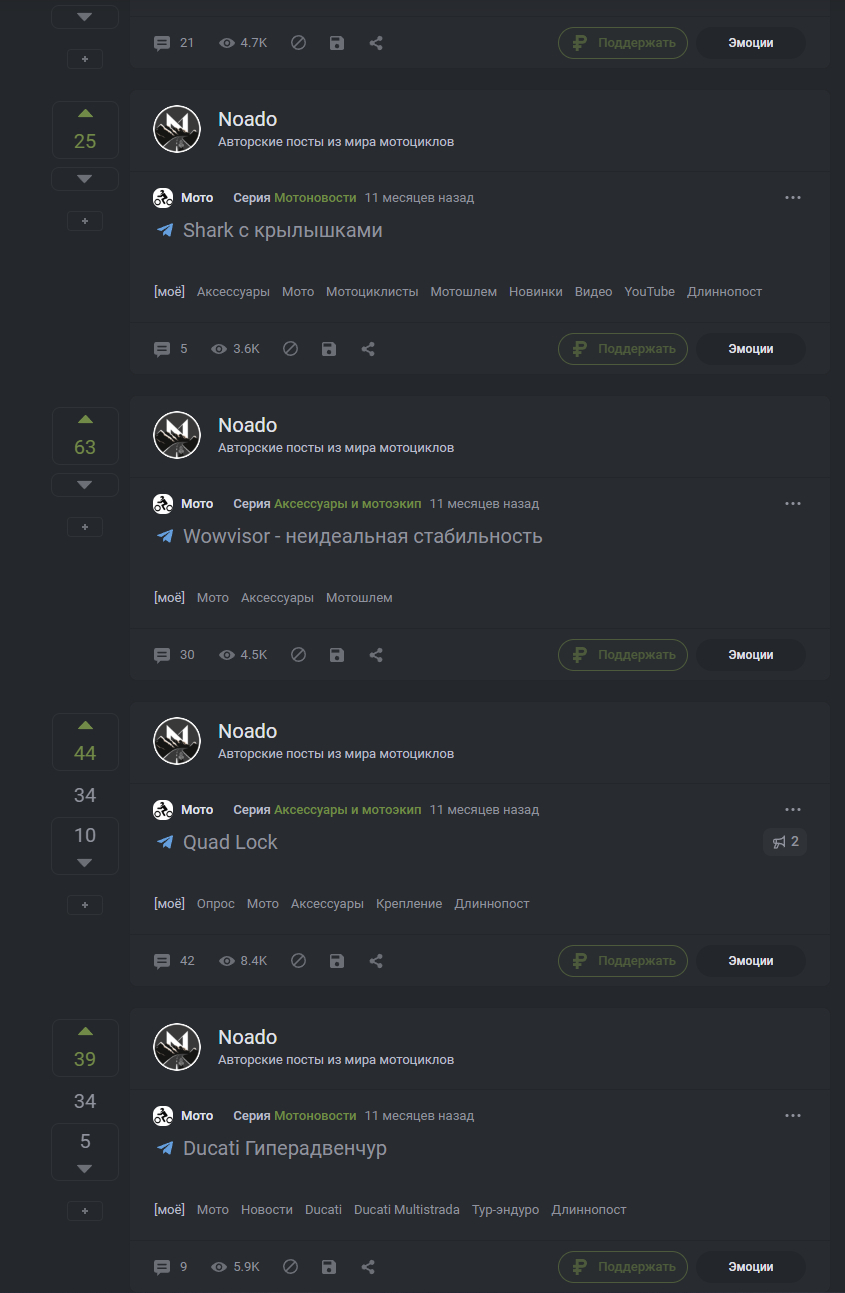The image size is (845, 1293).
Task: Save the Shark с крылышками post
Action: tap(329, 349)
